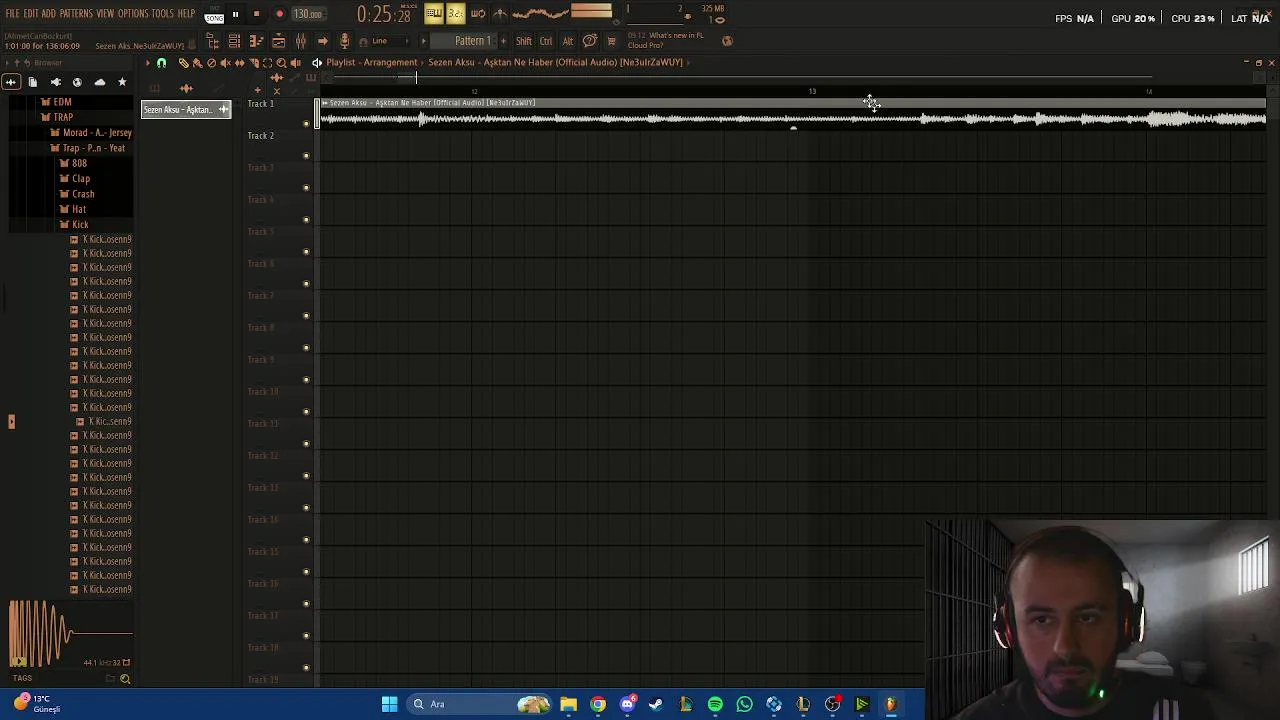The width and height of the screenshot is (1280, 720).
Task: Click the orange arrow toolbar icon
Action: click(x=322, y=41)
